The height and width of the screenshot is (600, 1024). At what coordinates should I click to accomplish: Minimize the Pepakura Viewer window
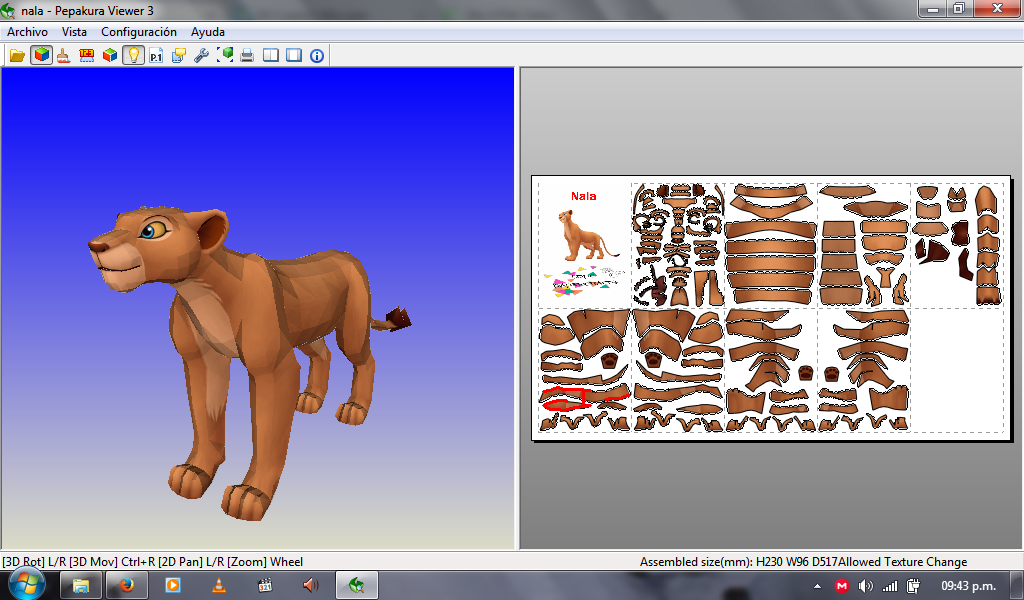933,8
